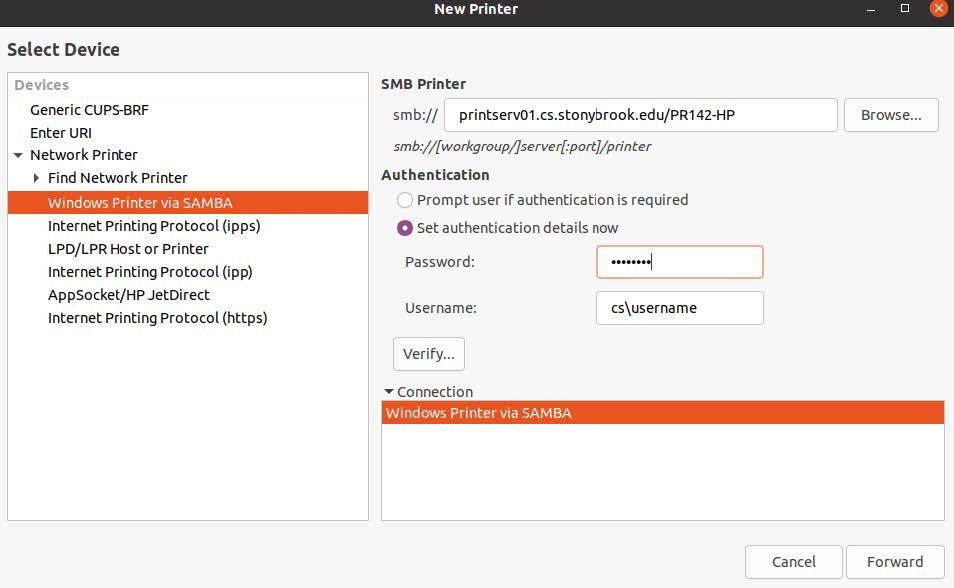The width and height of the screenshot is (954, 588).
Task: Select Windows Printer via SAMBA device
Action: tap(140, 202)
